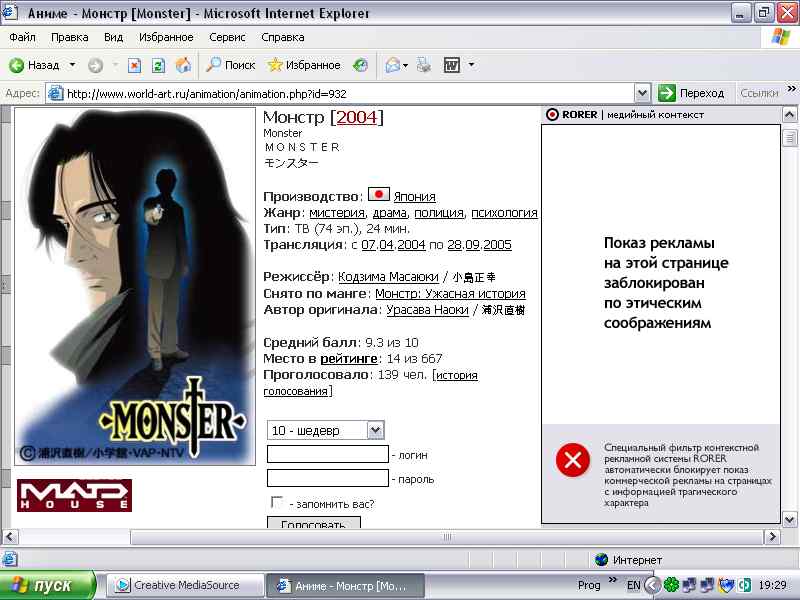Open the полиция genre link
The image size is (800, 600).
[x=439, y=213]
